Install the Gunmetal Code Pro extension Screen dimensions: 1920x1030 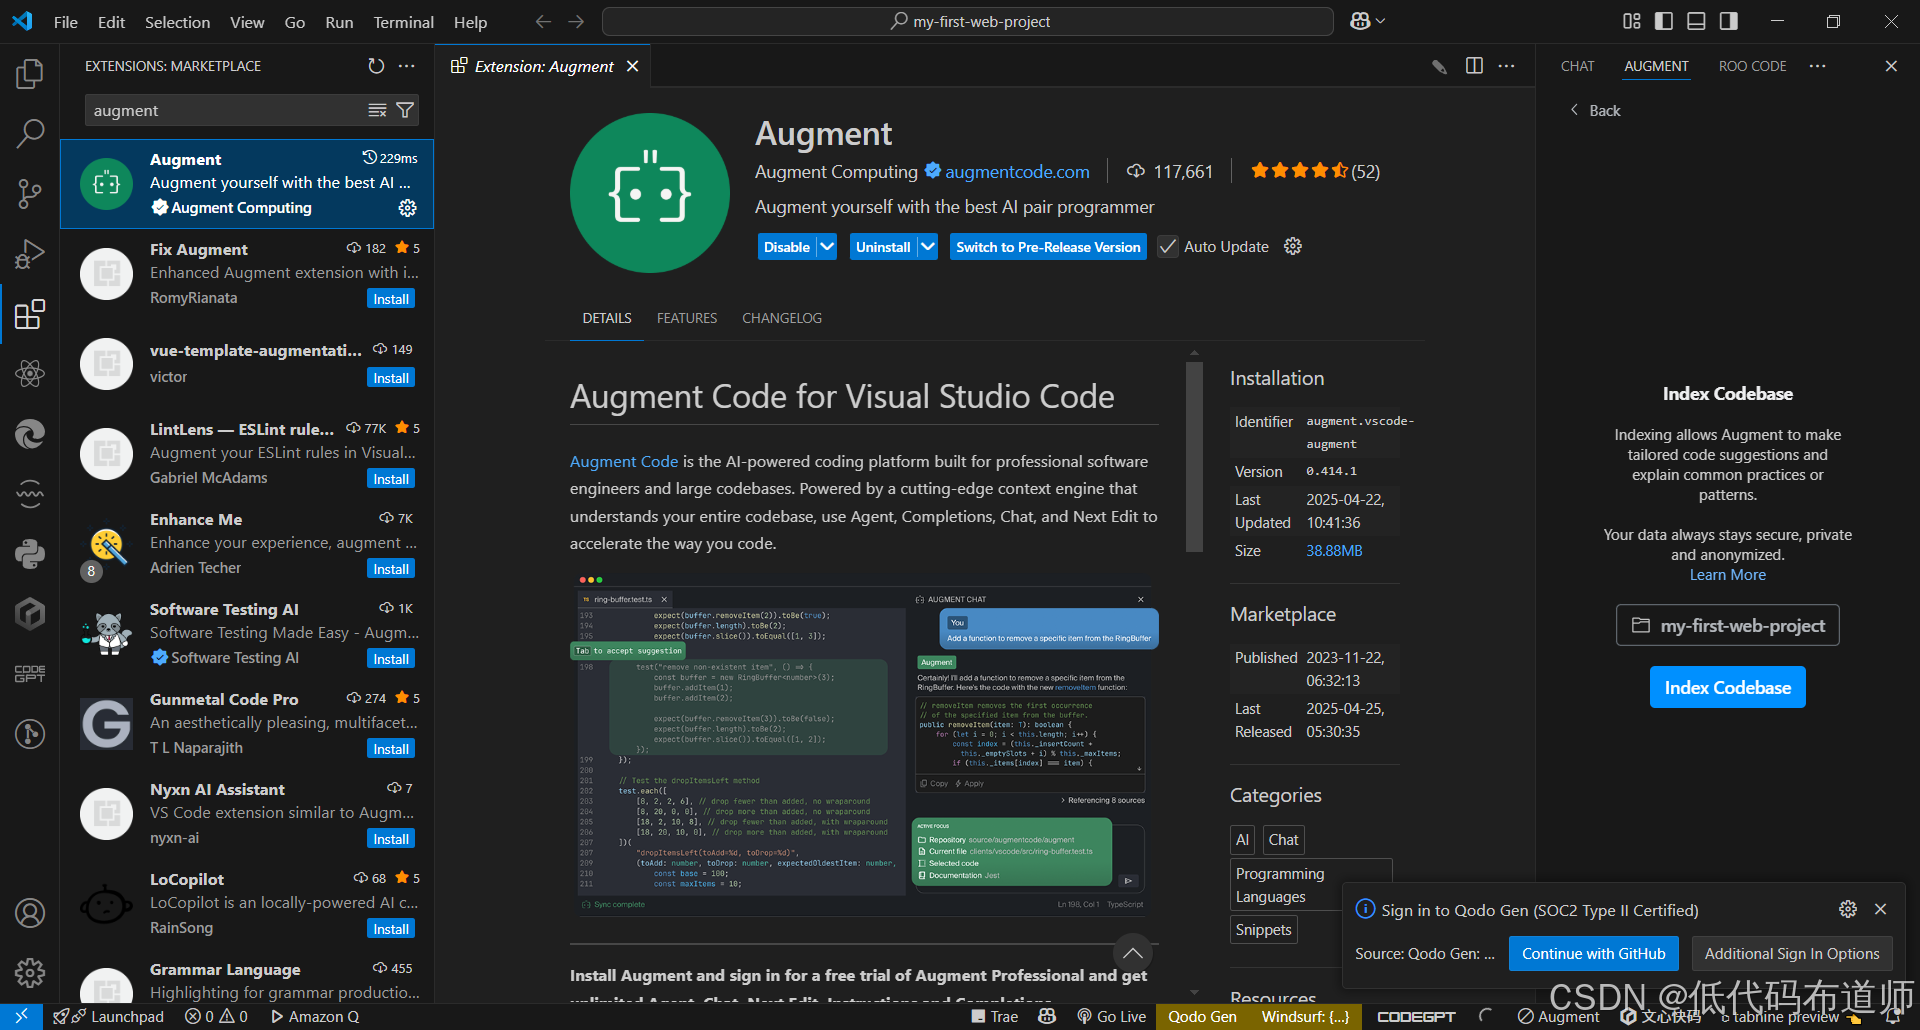coord(391,749)
